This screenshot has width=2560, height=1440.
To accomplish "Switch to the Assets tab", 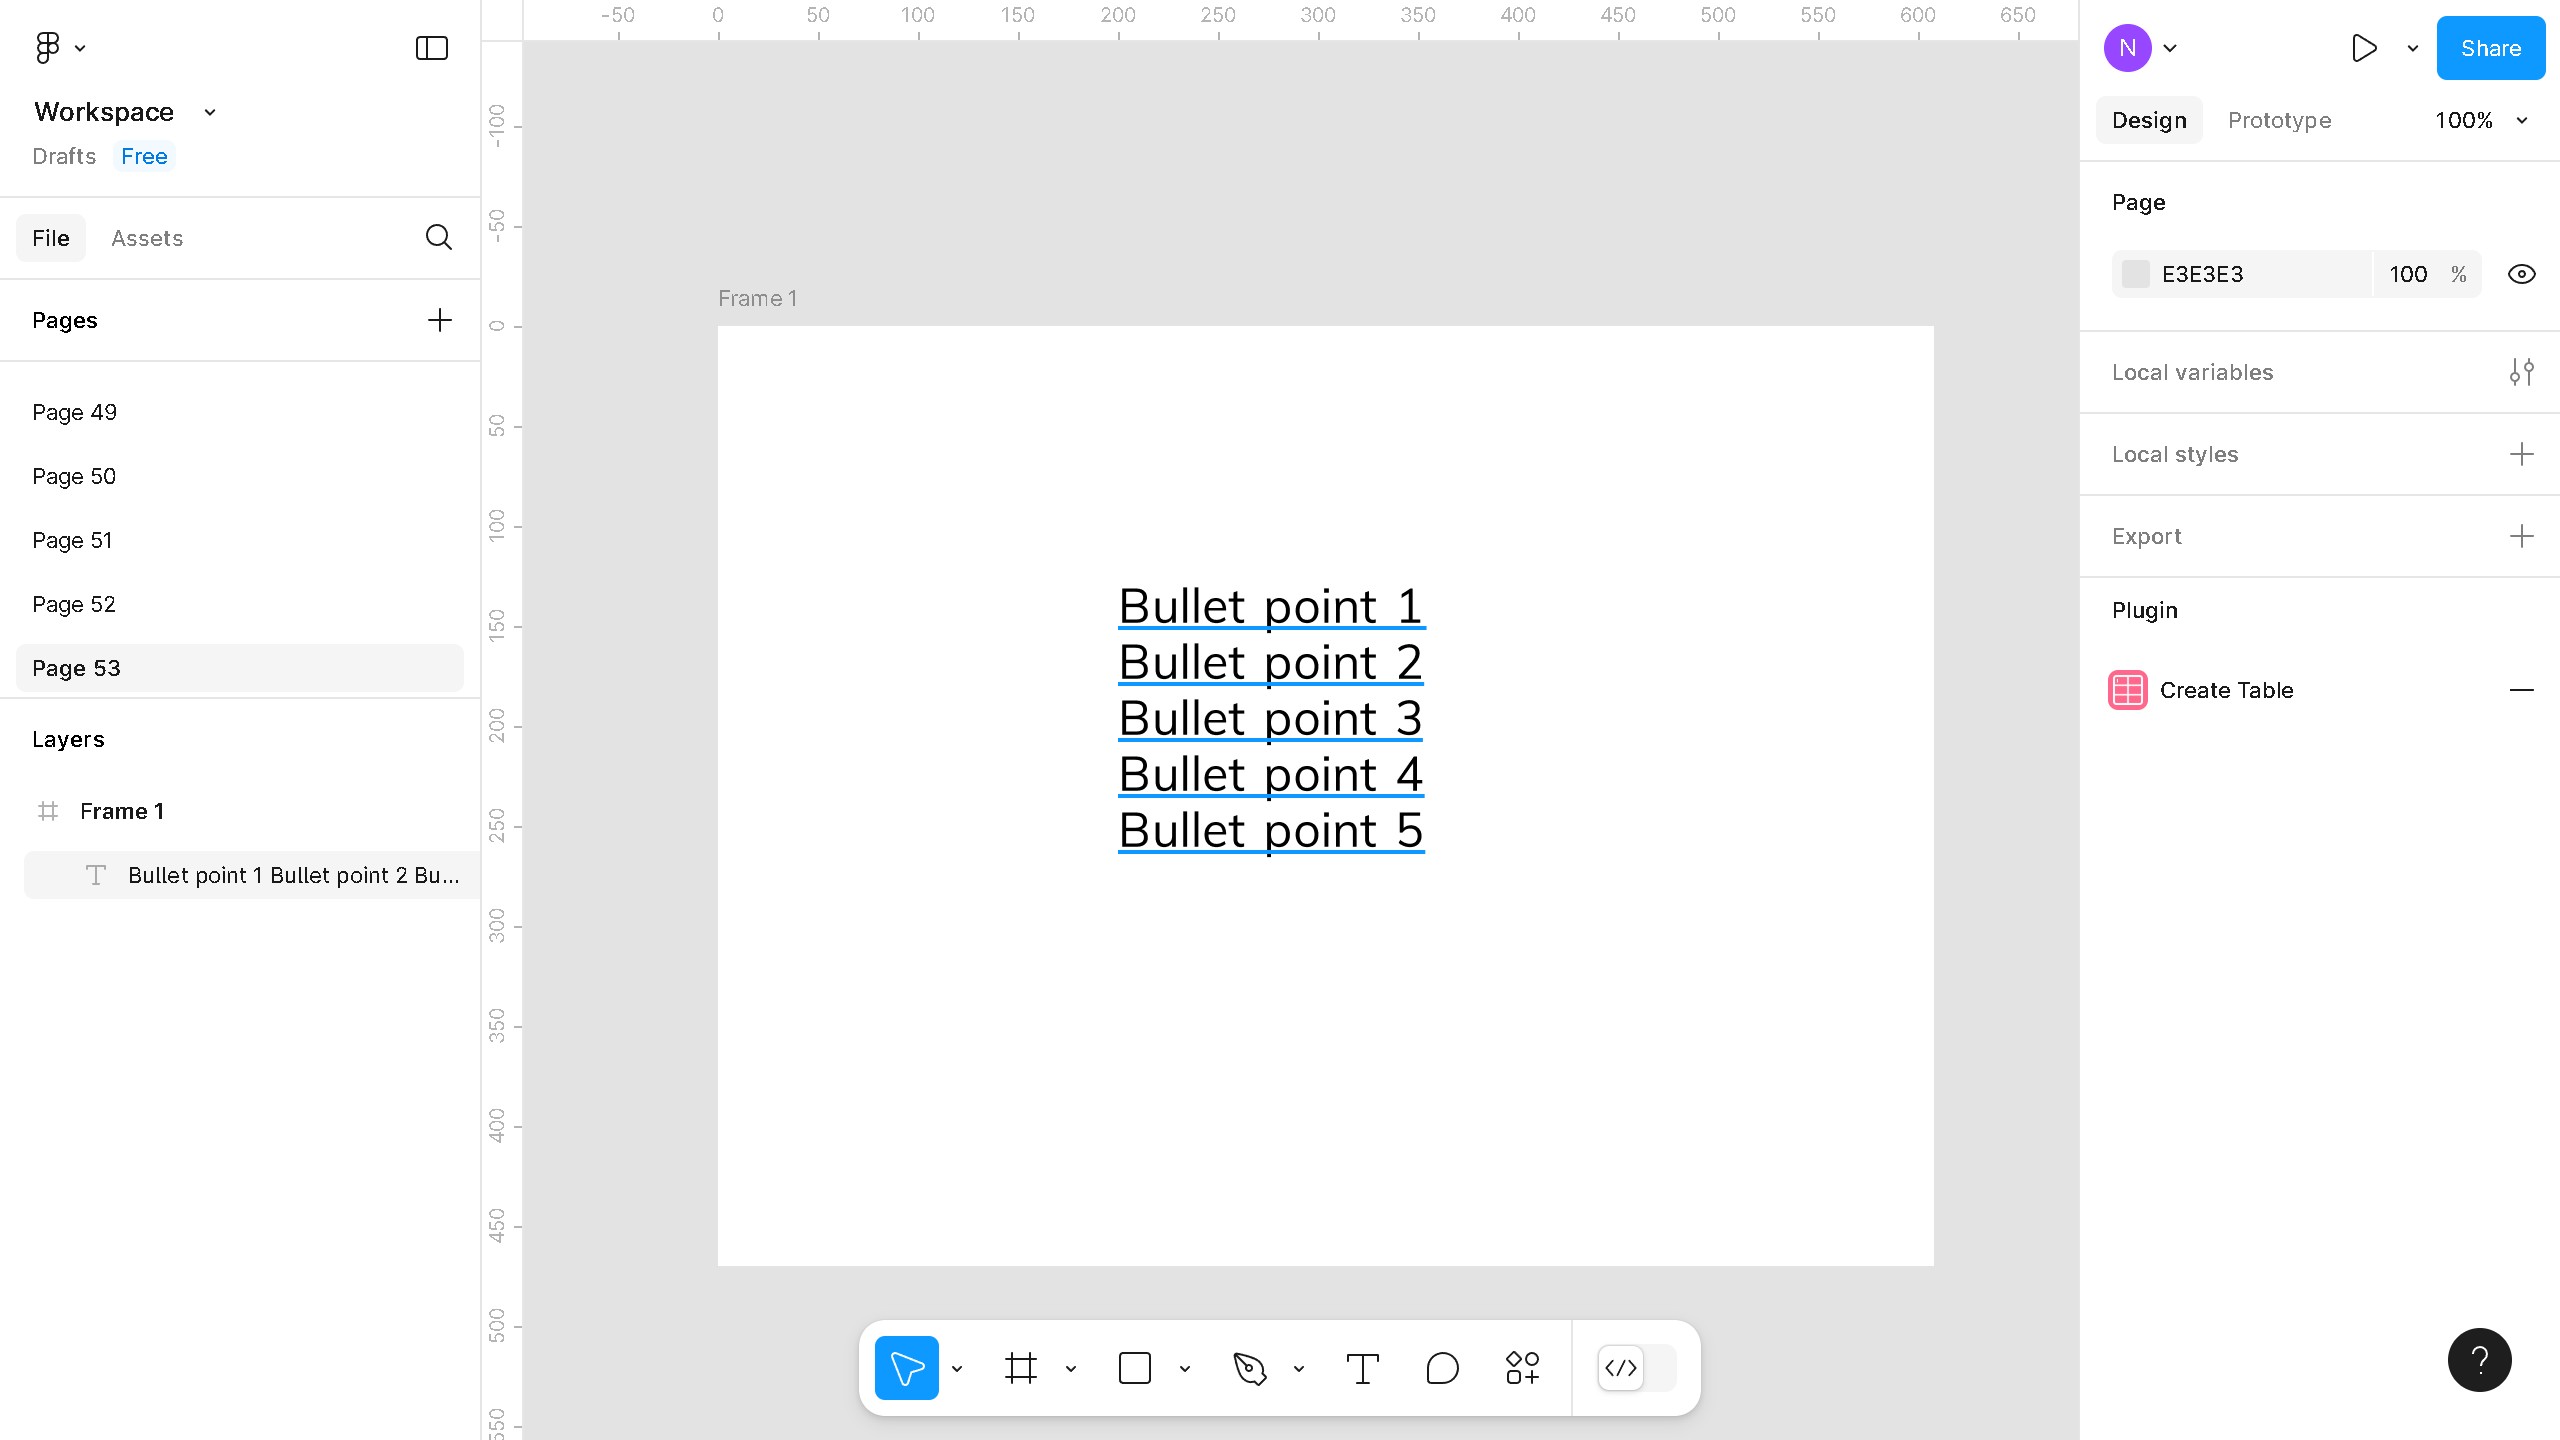I will [147, 237].
